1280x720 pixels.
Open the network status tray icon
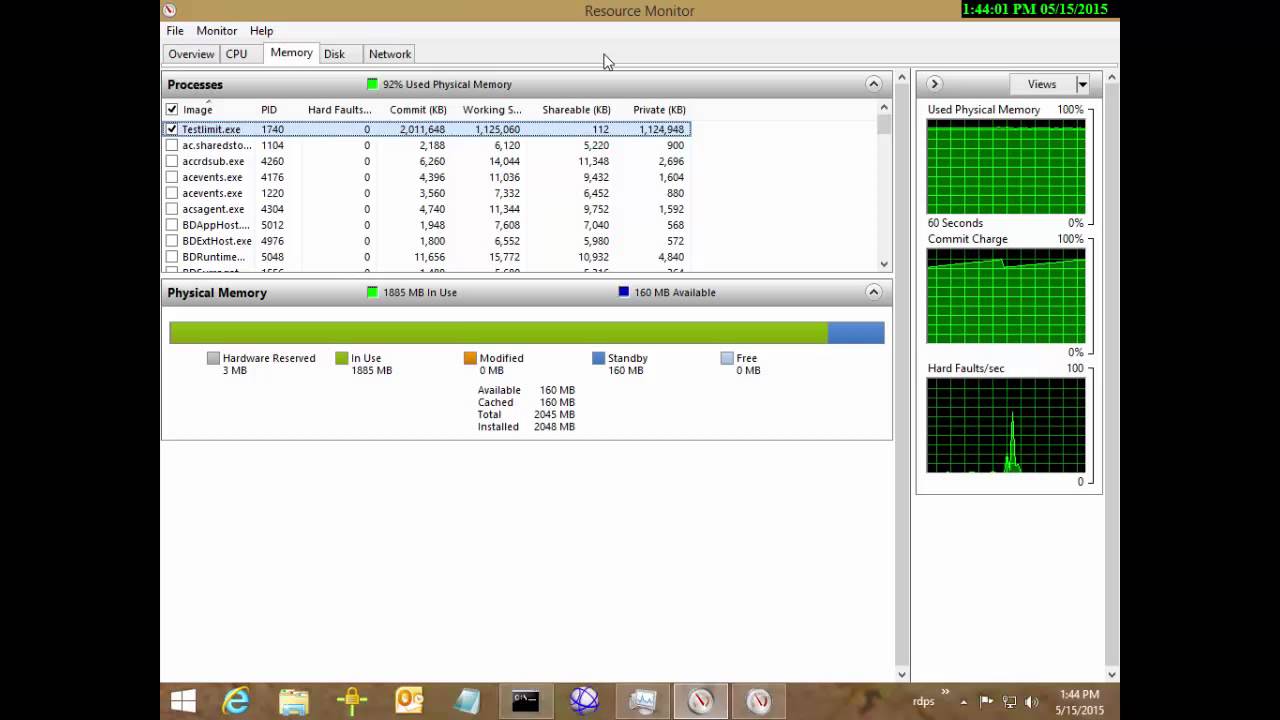pyautogui.click(x=1009, y=702)
